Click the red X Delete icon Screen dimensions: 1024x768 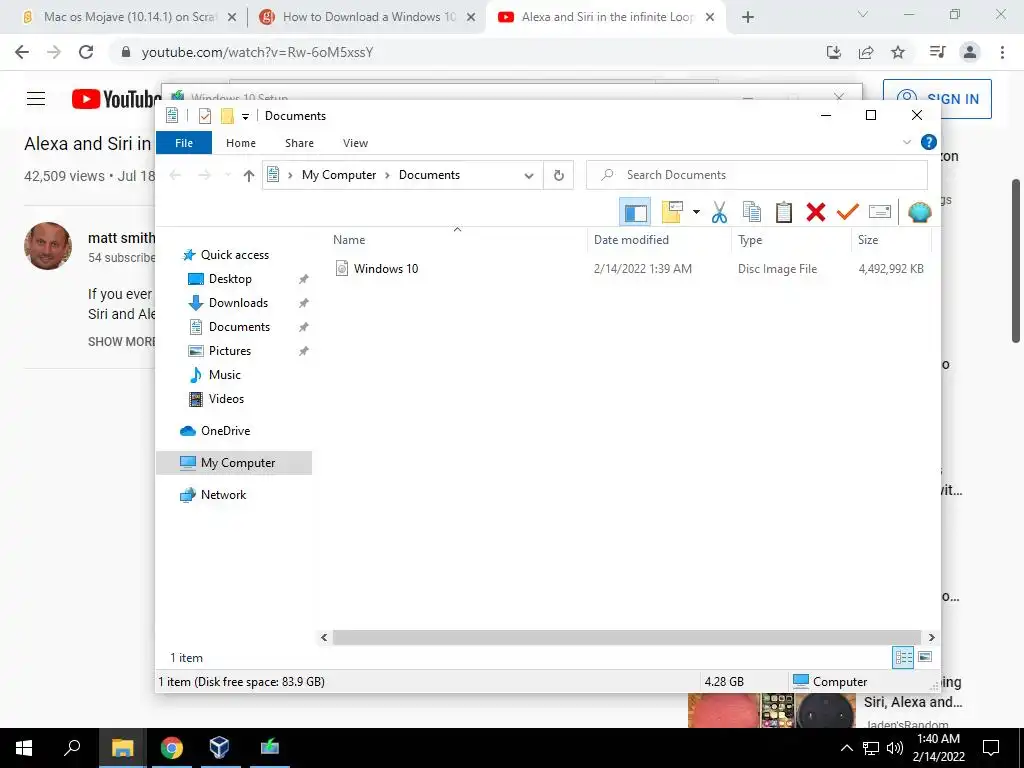816,212
